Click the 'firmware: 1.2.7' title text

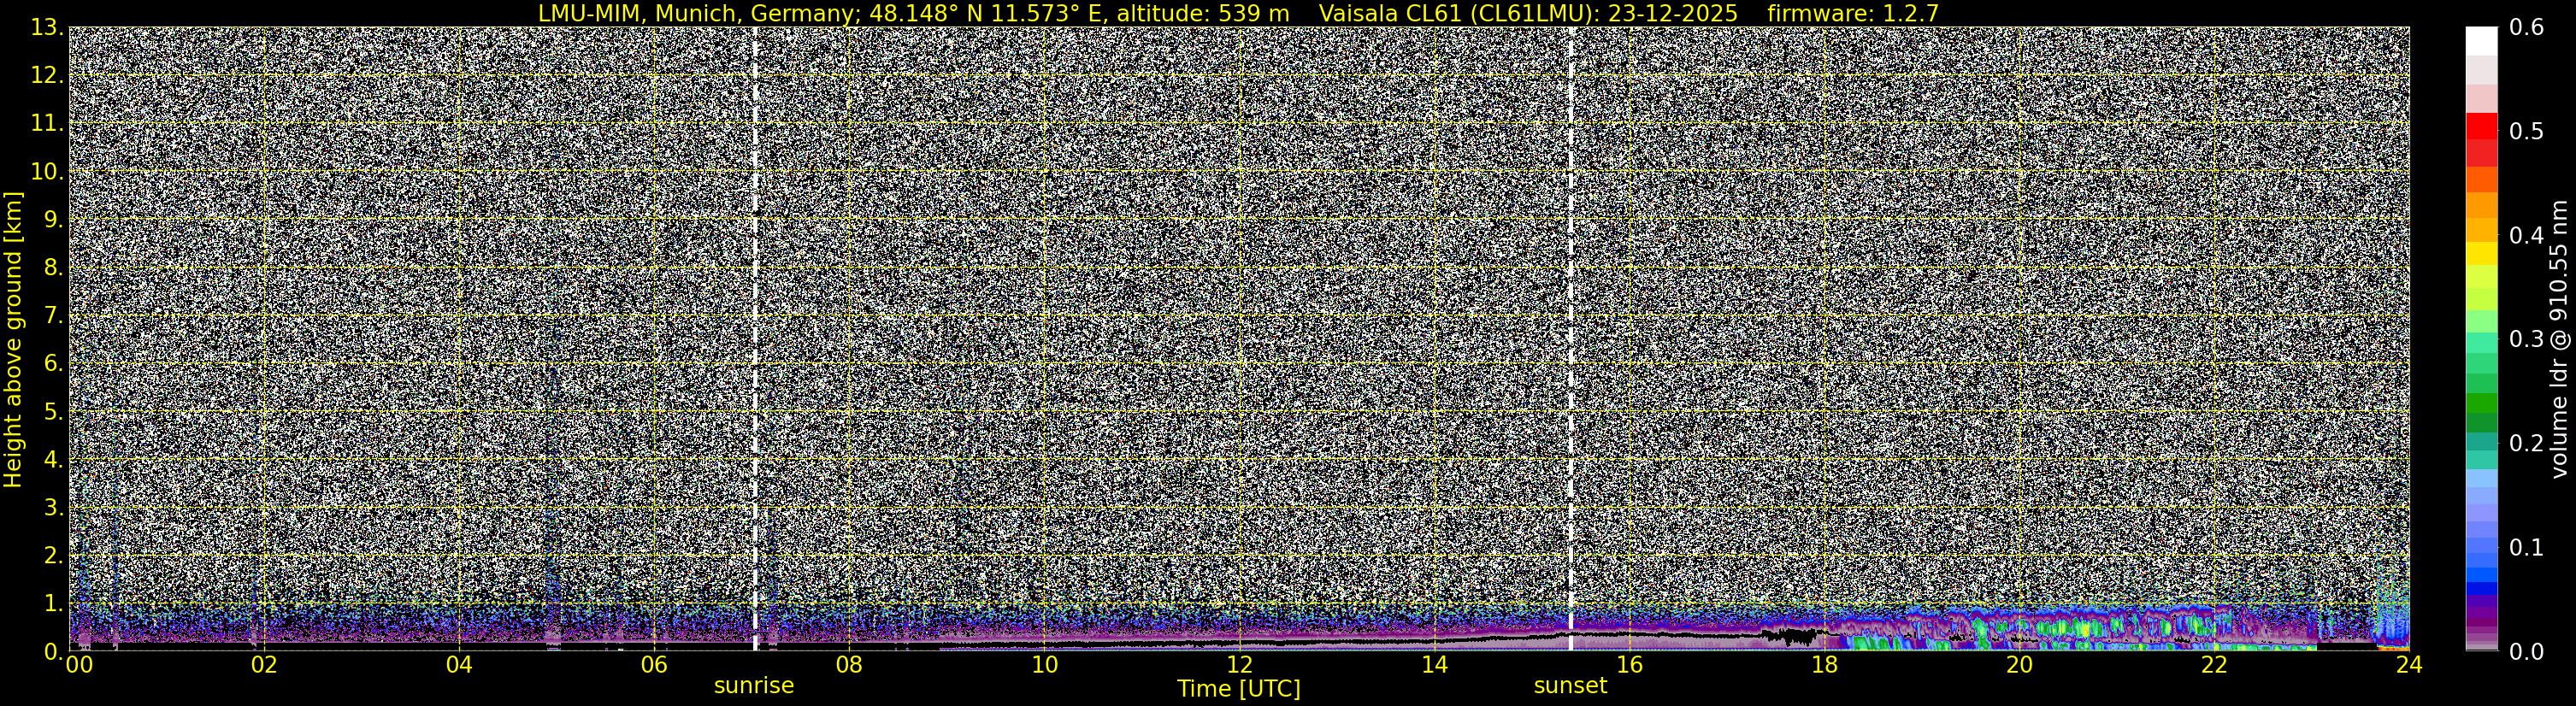(1852, 13)
